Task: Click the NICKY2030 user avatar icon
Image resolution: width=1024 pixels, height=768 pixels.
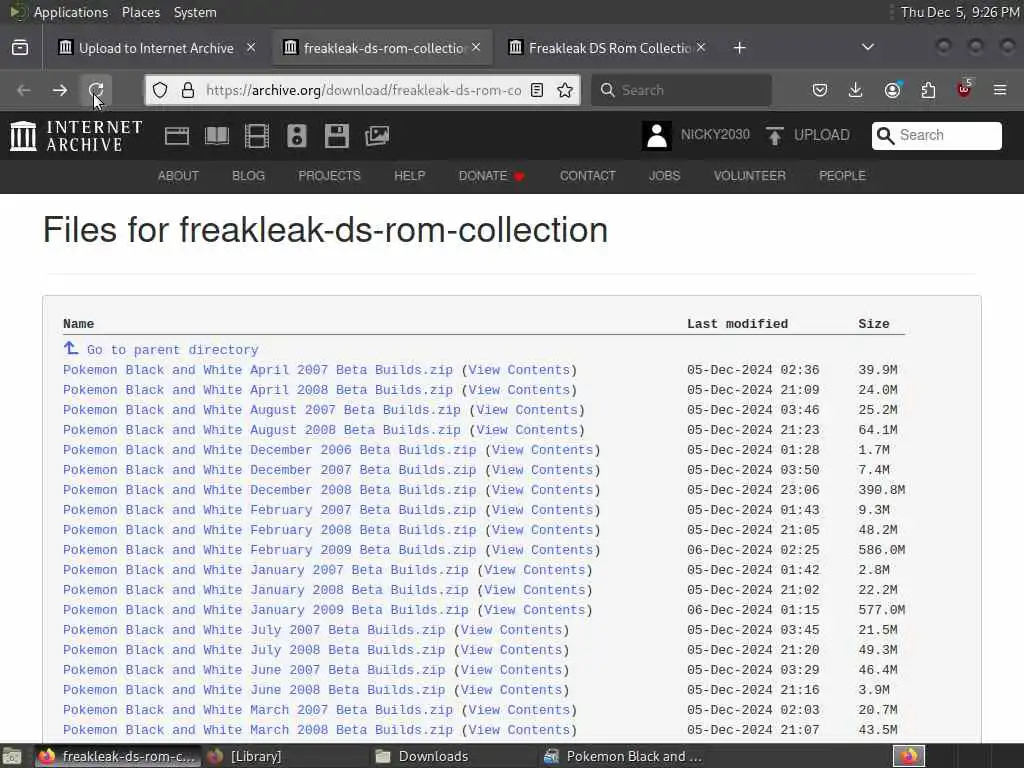Action: tap(656, 136)
